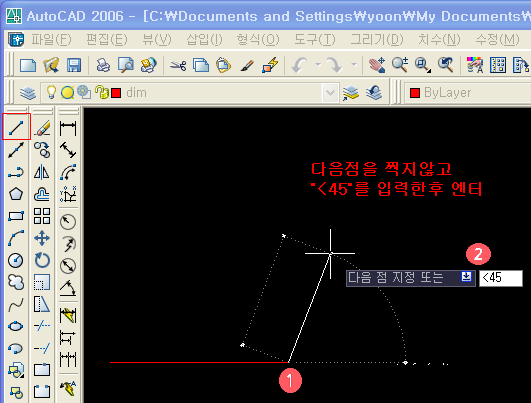Viewport: 531px width, 403px height.
Task: Select the Copy Object tool
Action: 42,150
